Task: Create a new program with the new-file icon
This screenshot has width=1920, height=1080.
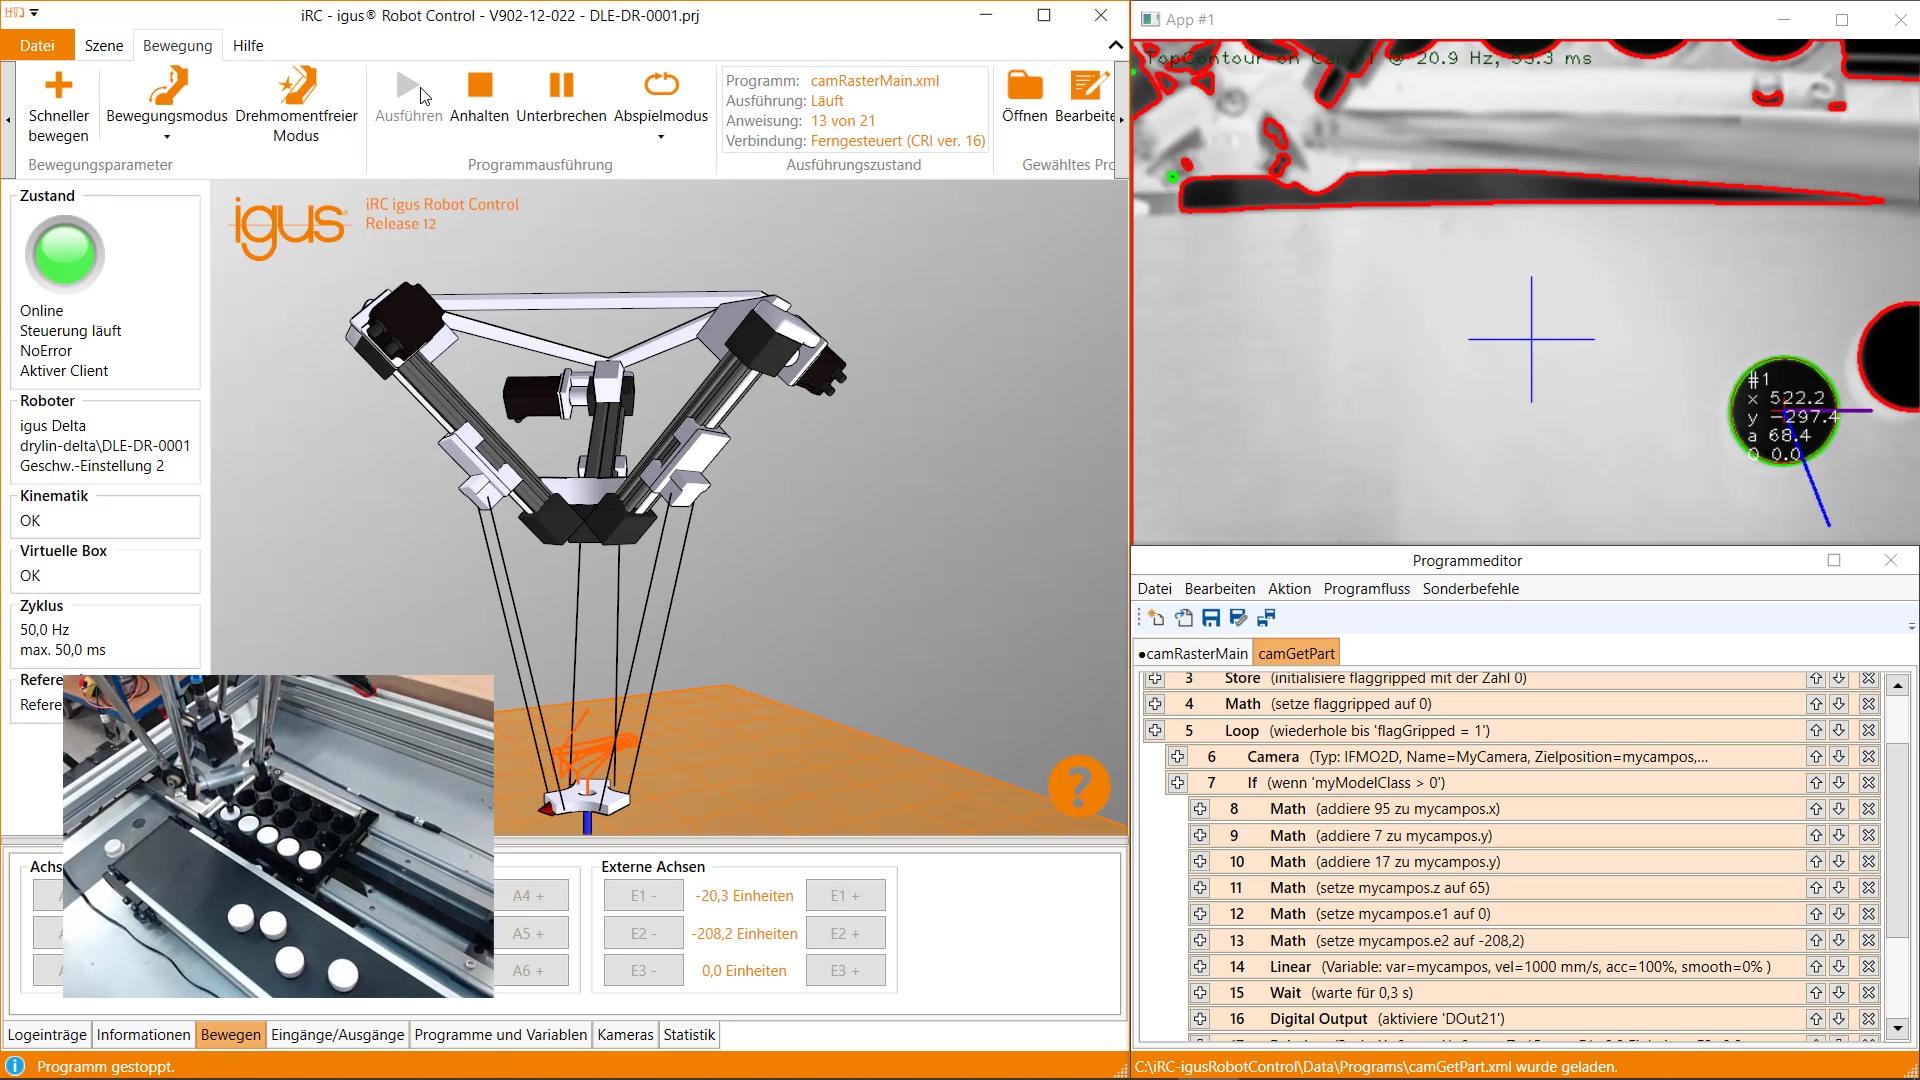Action: point(1155,618)
